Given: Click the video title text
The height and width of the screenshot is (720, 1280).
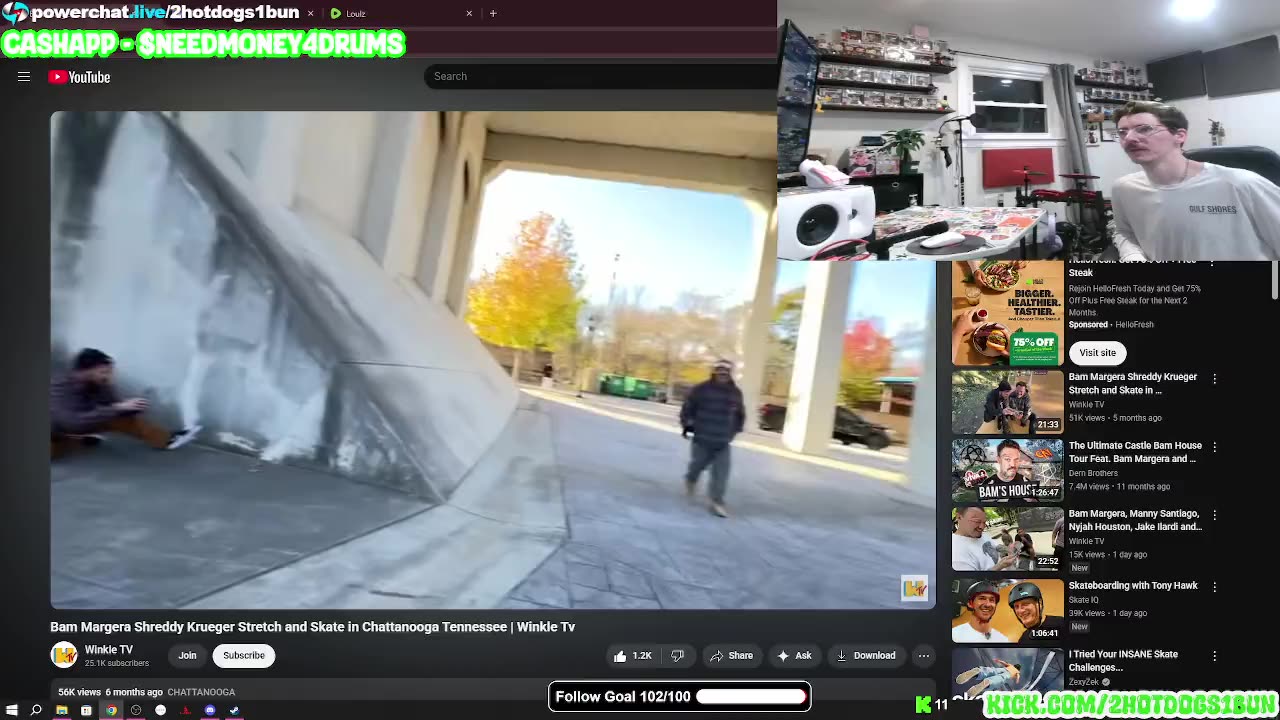Looking at the screenshot, I should coord(313,627).
